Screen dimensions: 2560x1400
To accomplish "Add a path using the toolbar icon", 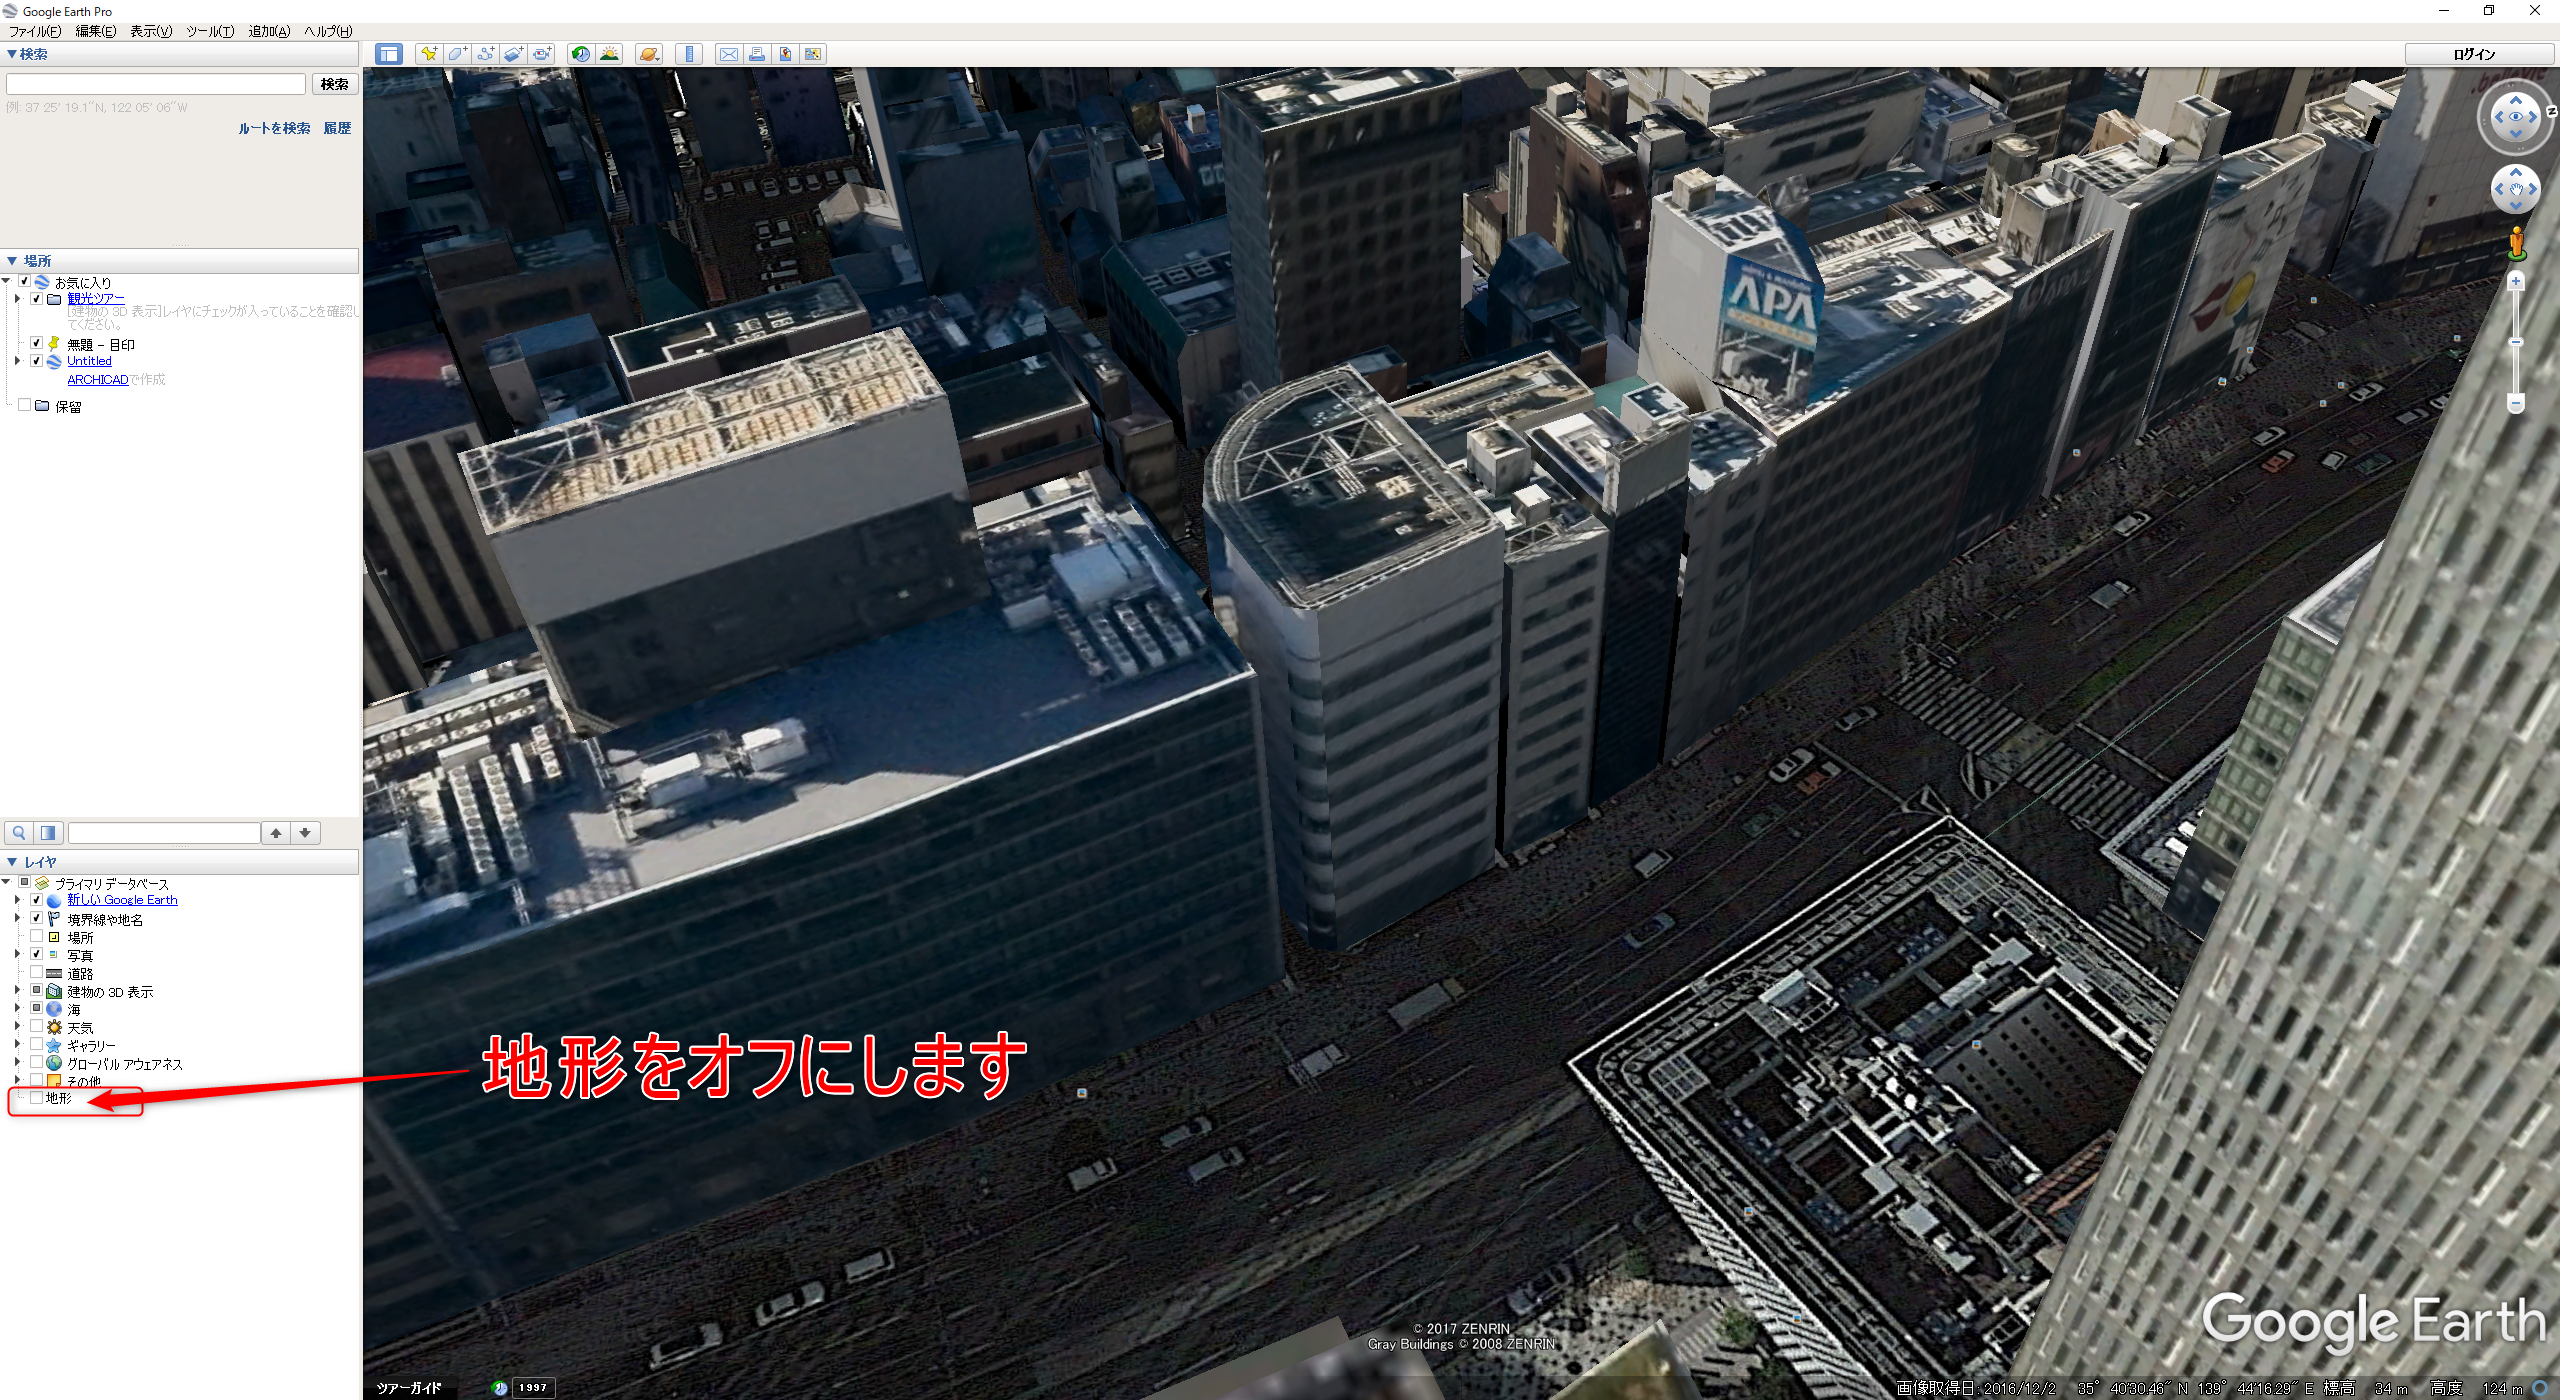I will [485, 54].
